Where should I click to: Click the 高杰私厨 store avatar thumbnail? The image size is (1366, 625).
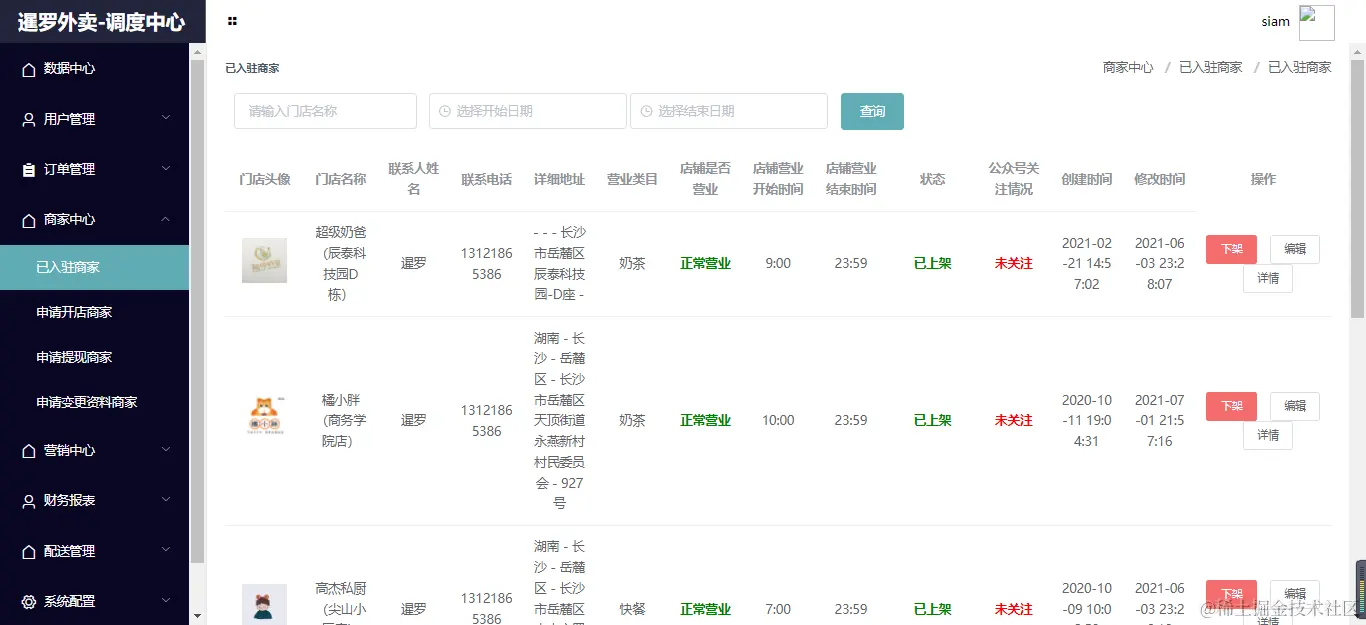pos(264,605)
